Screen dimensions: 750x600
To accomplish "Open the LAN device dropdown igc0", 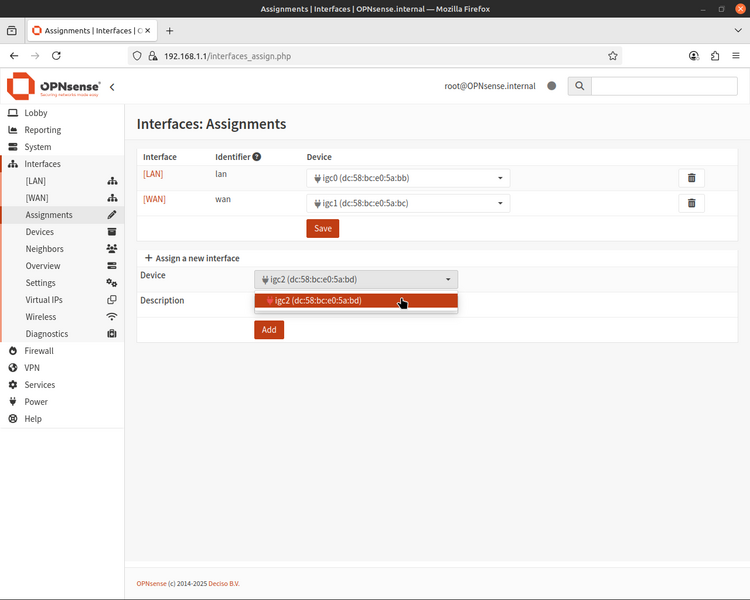I will (408, 178).
